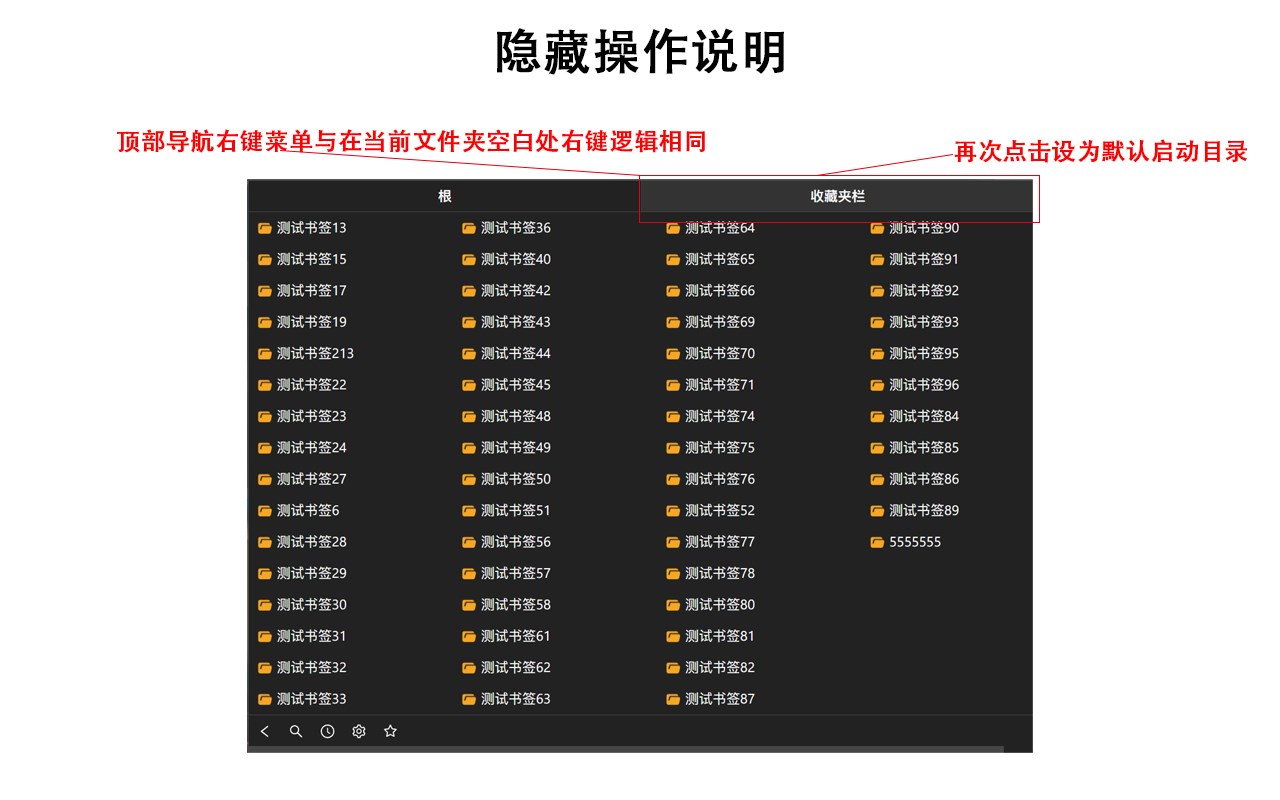Open the 测试书签33 bookmark folder
Viewport: 1280px width, 800px height.
(x=306, y=699)
